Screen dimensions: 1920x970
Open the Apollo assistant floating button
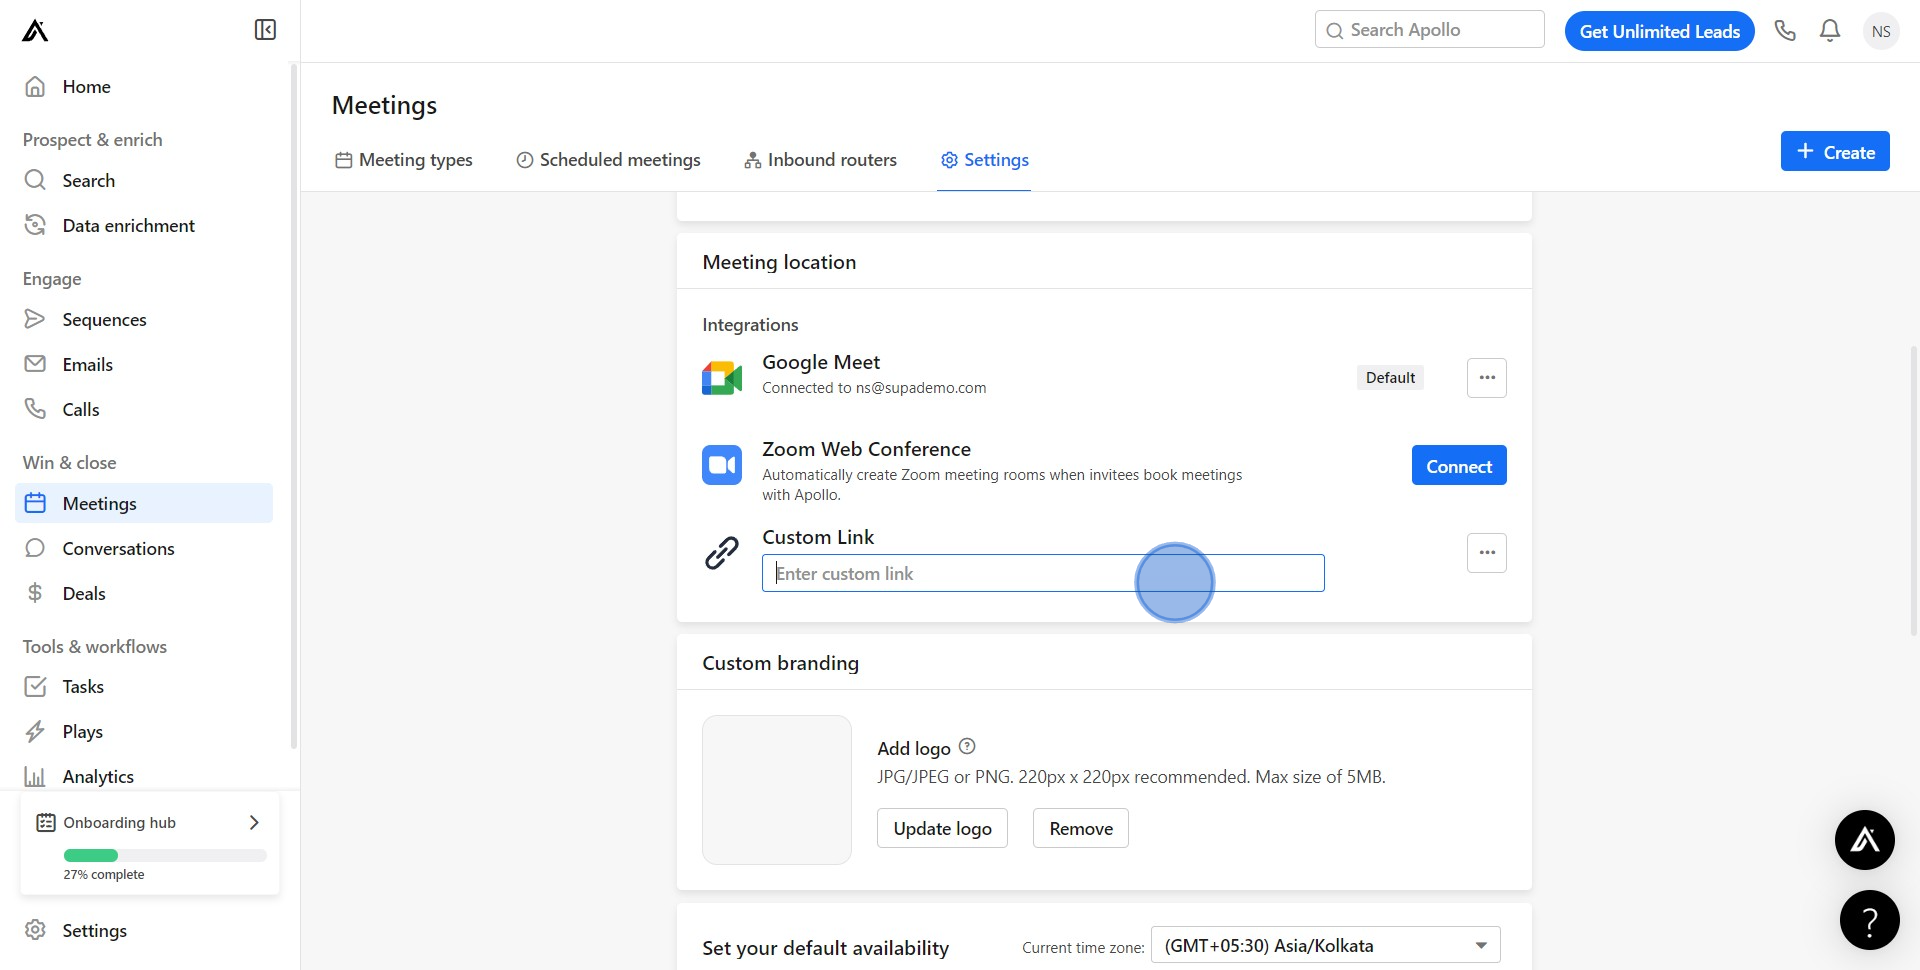1865,840
